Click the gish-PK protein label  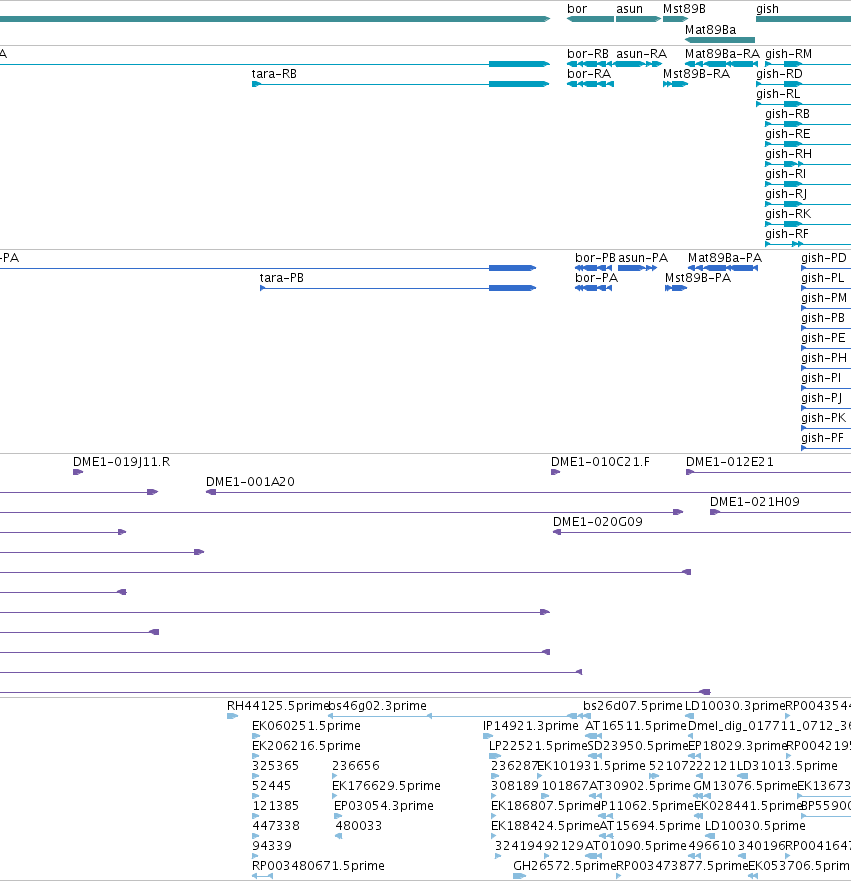824,417
